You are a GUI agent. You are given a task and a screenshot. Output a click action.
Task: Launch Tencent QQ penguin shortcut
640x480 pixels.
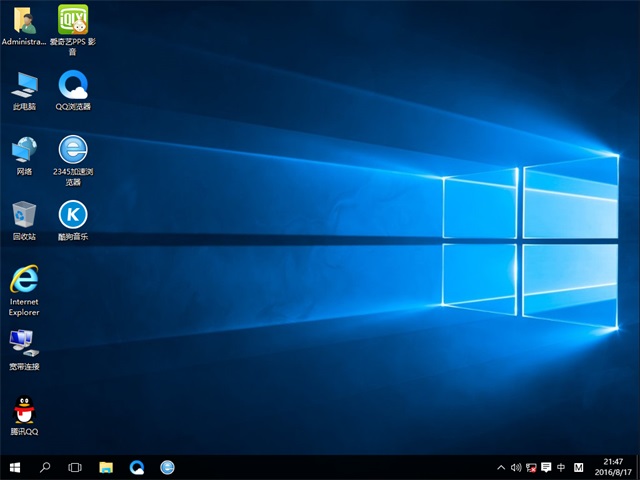click(24, 410)
